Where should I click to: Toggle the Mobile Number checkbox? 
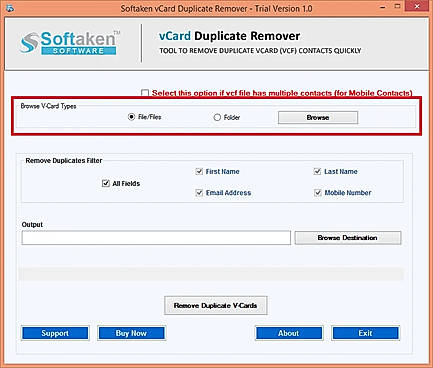click(318, 193)
